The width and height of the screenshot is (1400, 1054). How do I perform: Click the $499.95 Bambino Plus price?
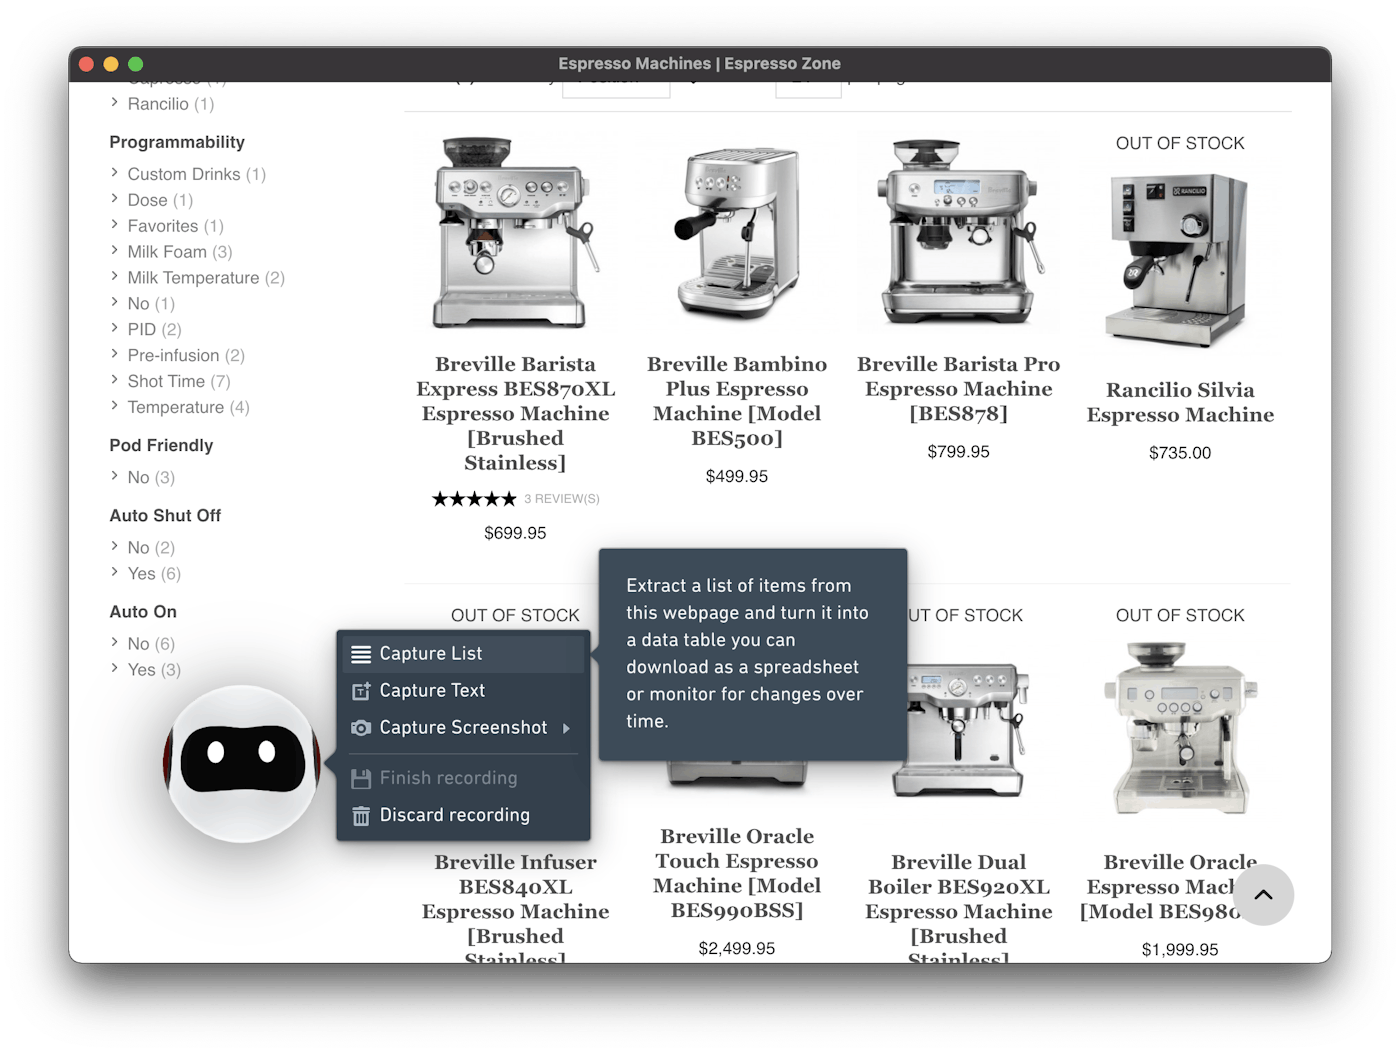tap(737, 477)
